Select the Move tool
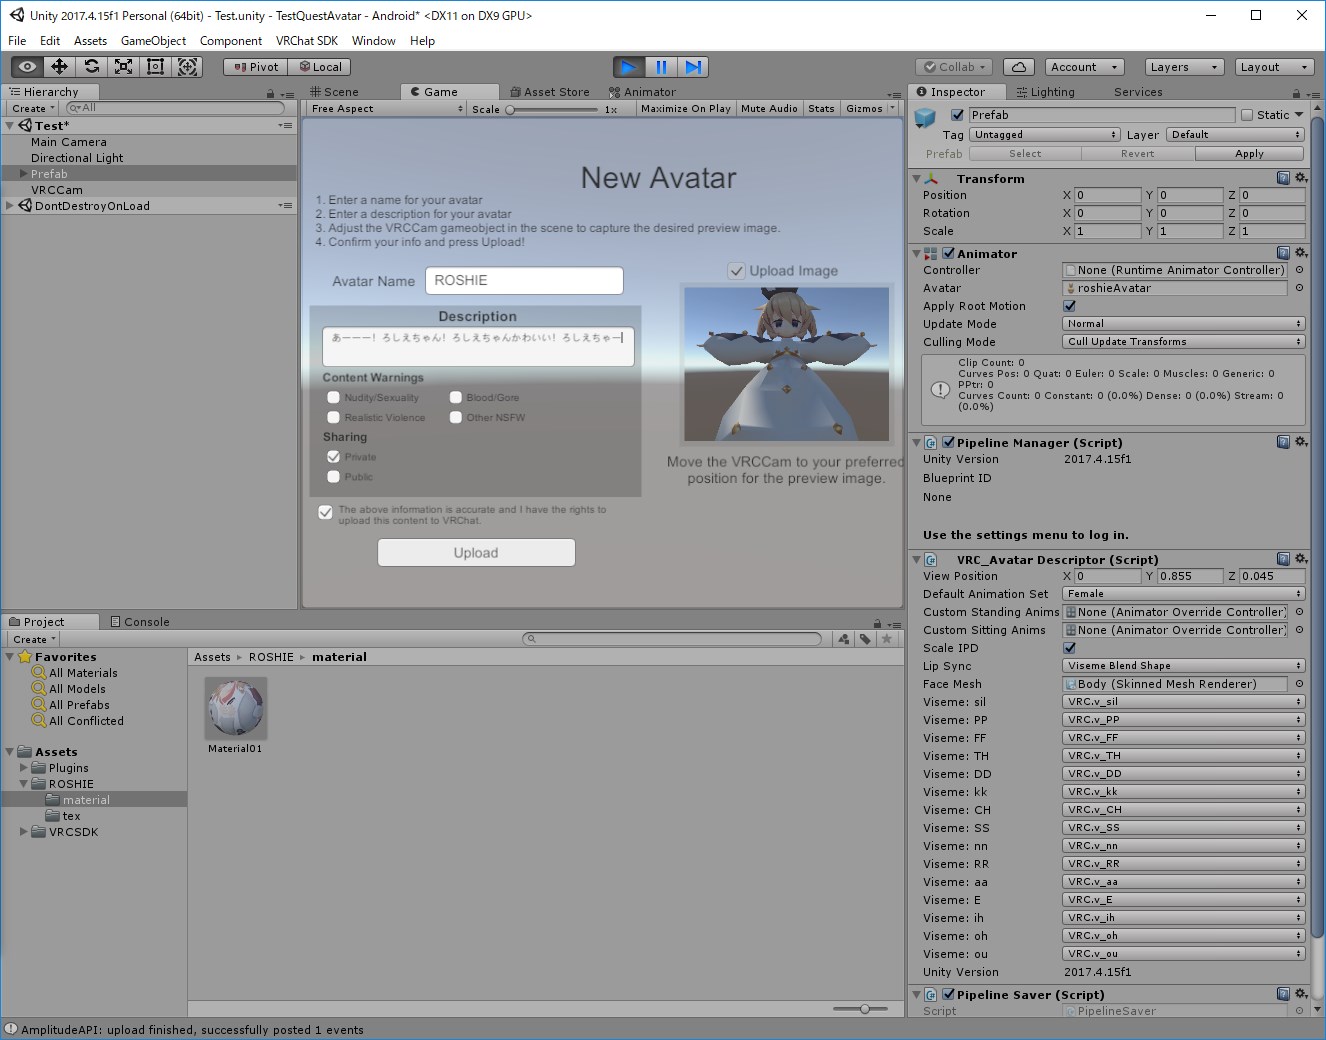This screenshot has height=1040, width=1326. tap(60, 67)
